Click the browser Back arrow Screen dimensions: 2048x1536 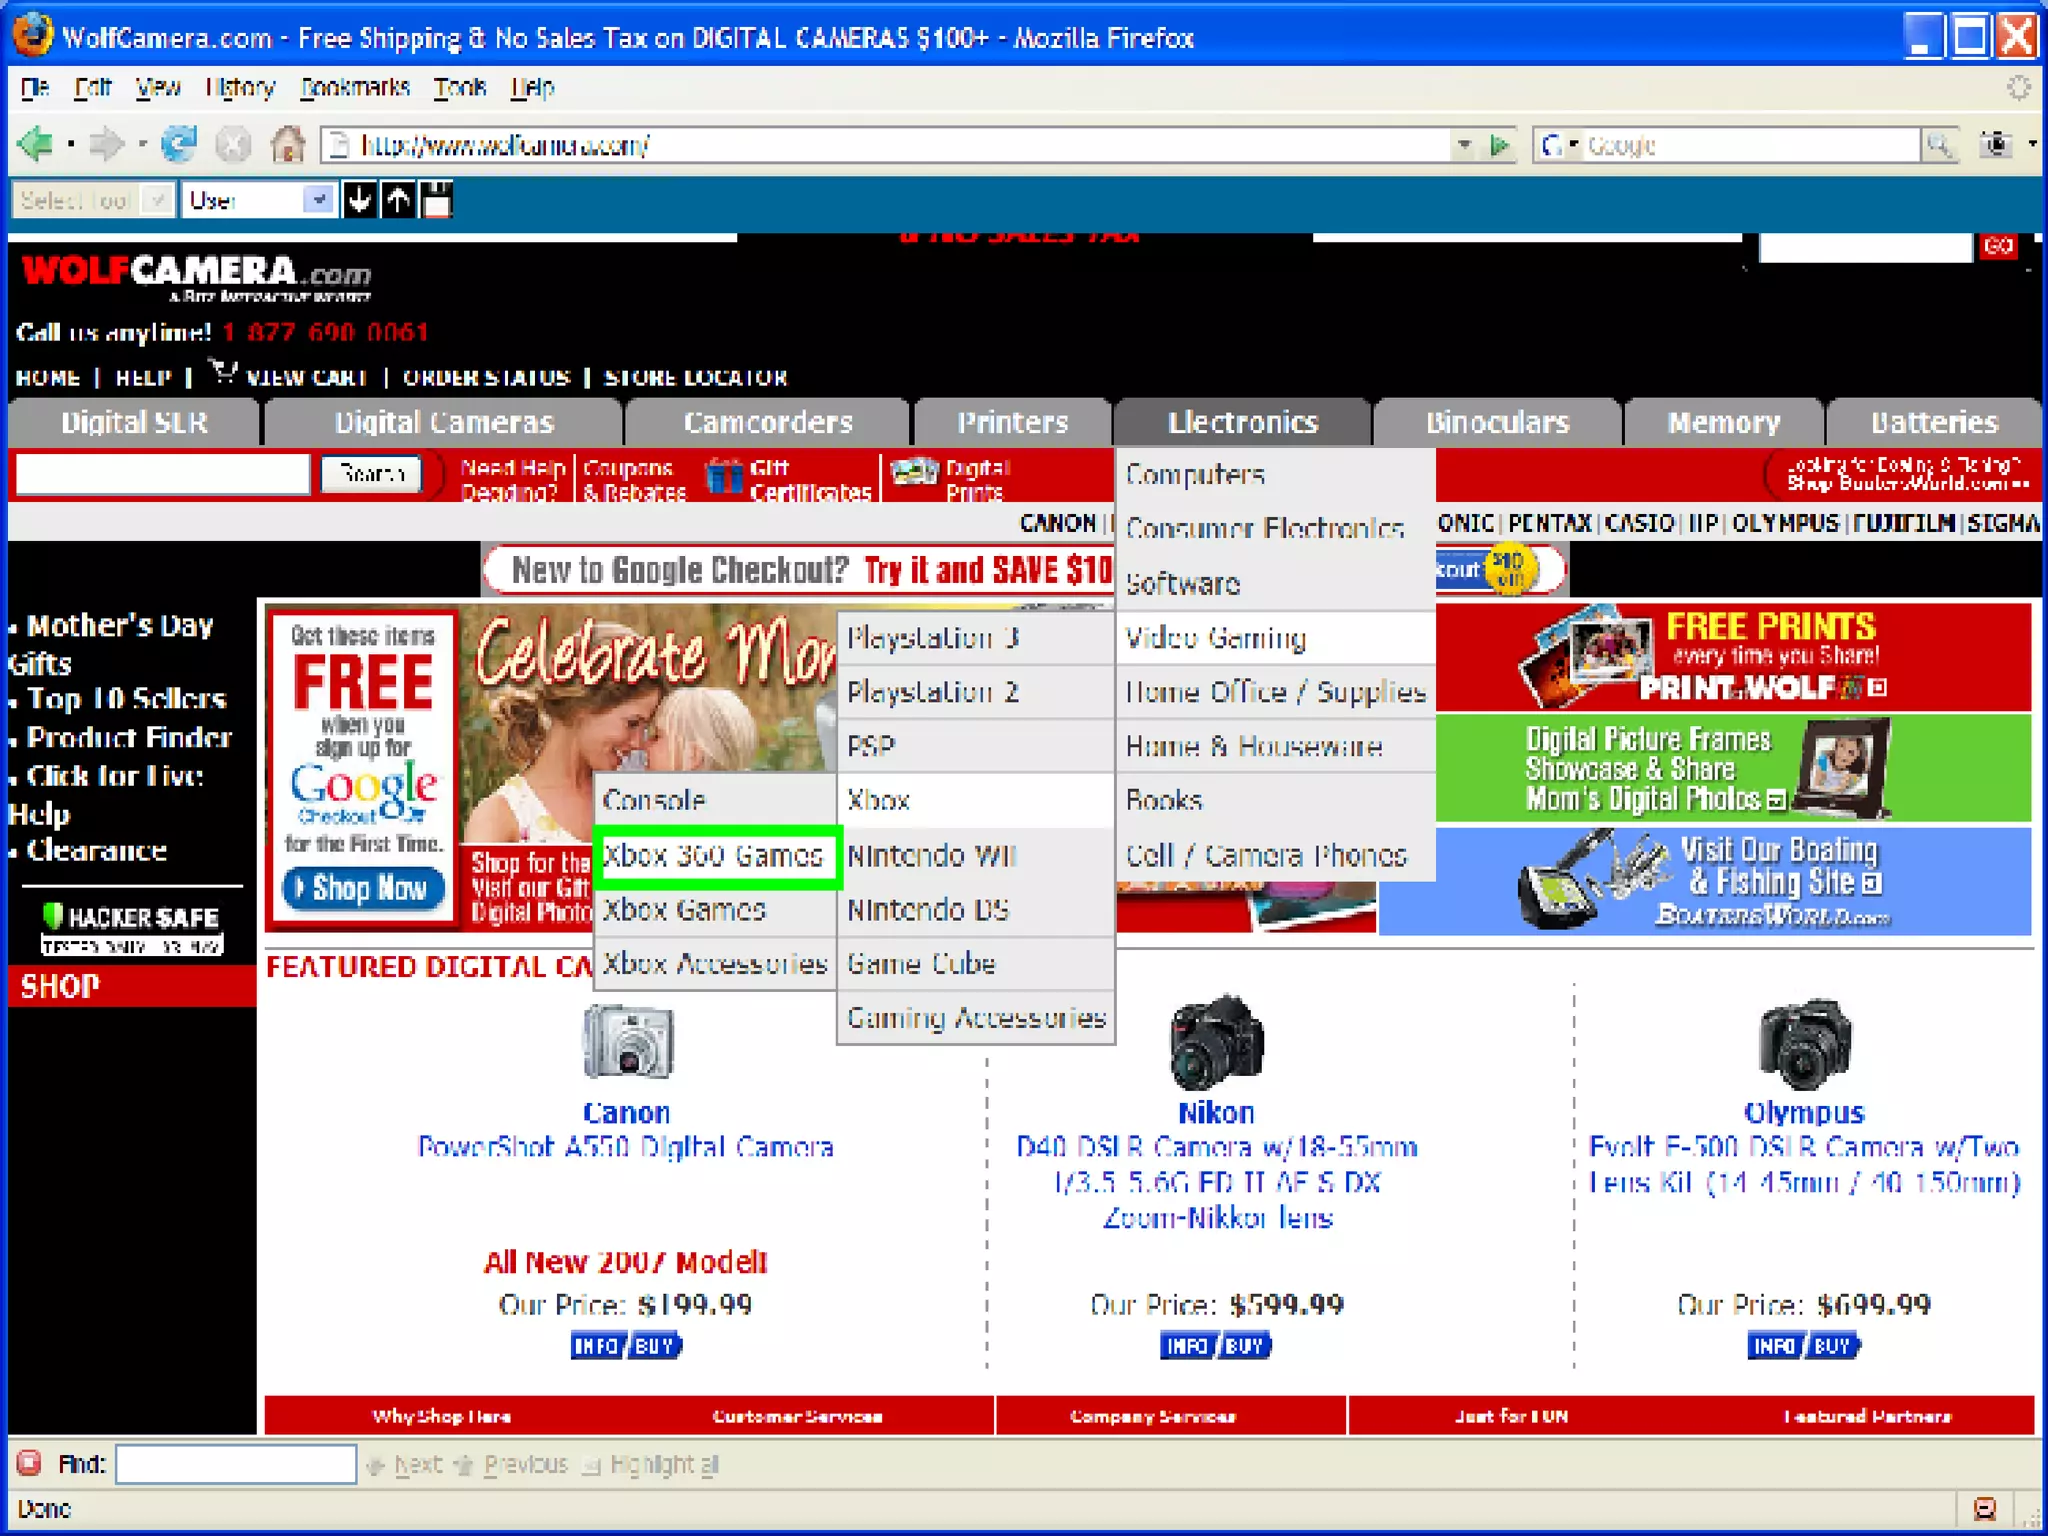click(x=36, y=145)
